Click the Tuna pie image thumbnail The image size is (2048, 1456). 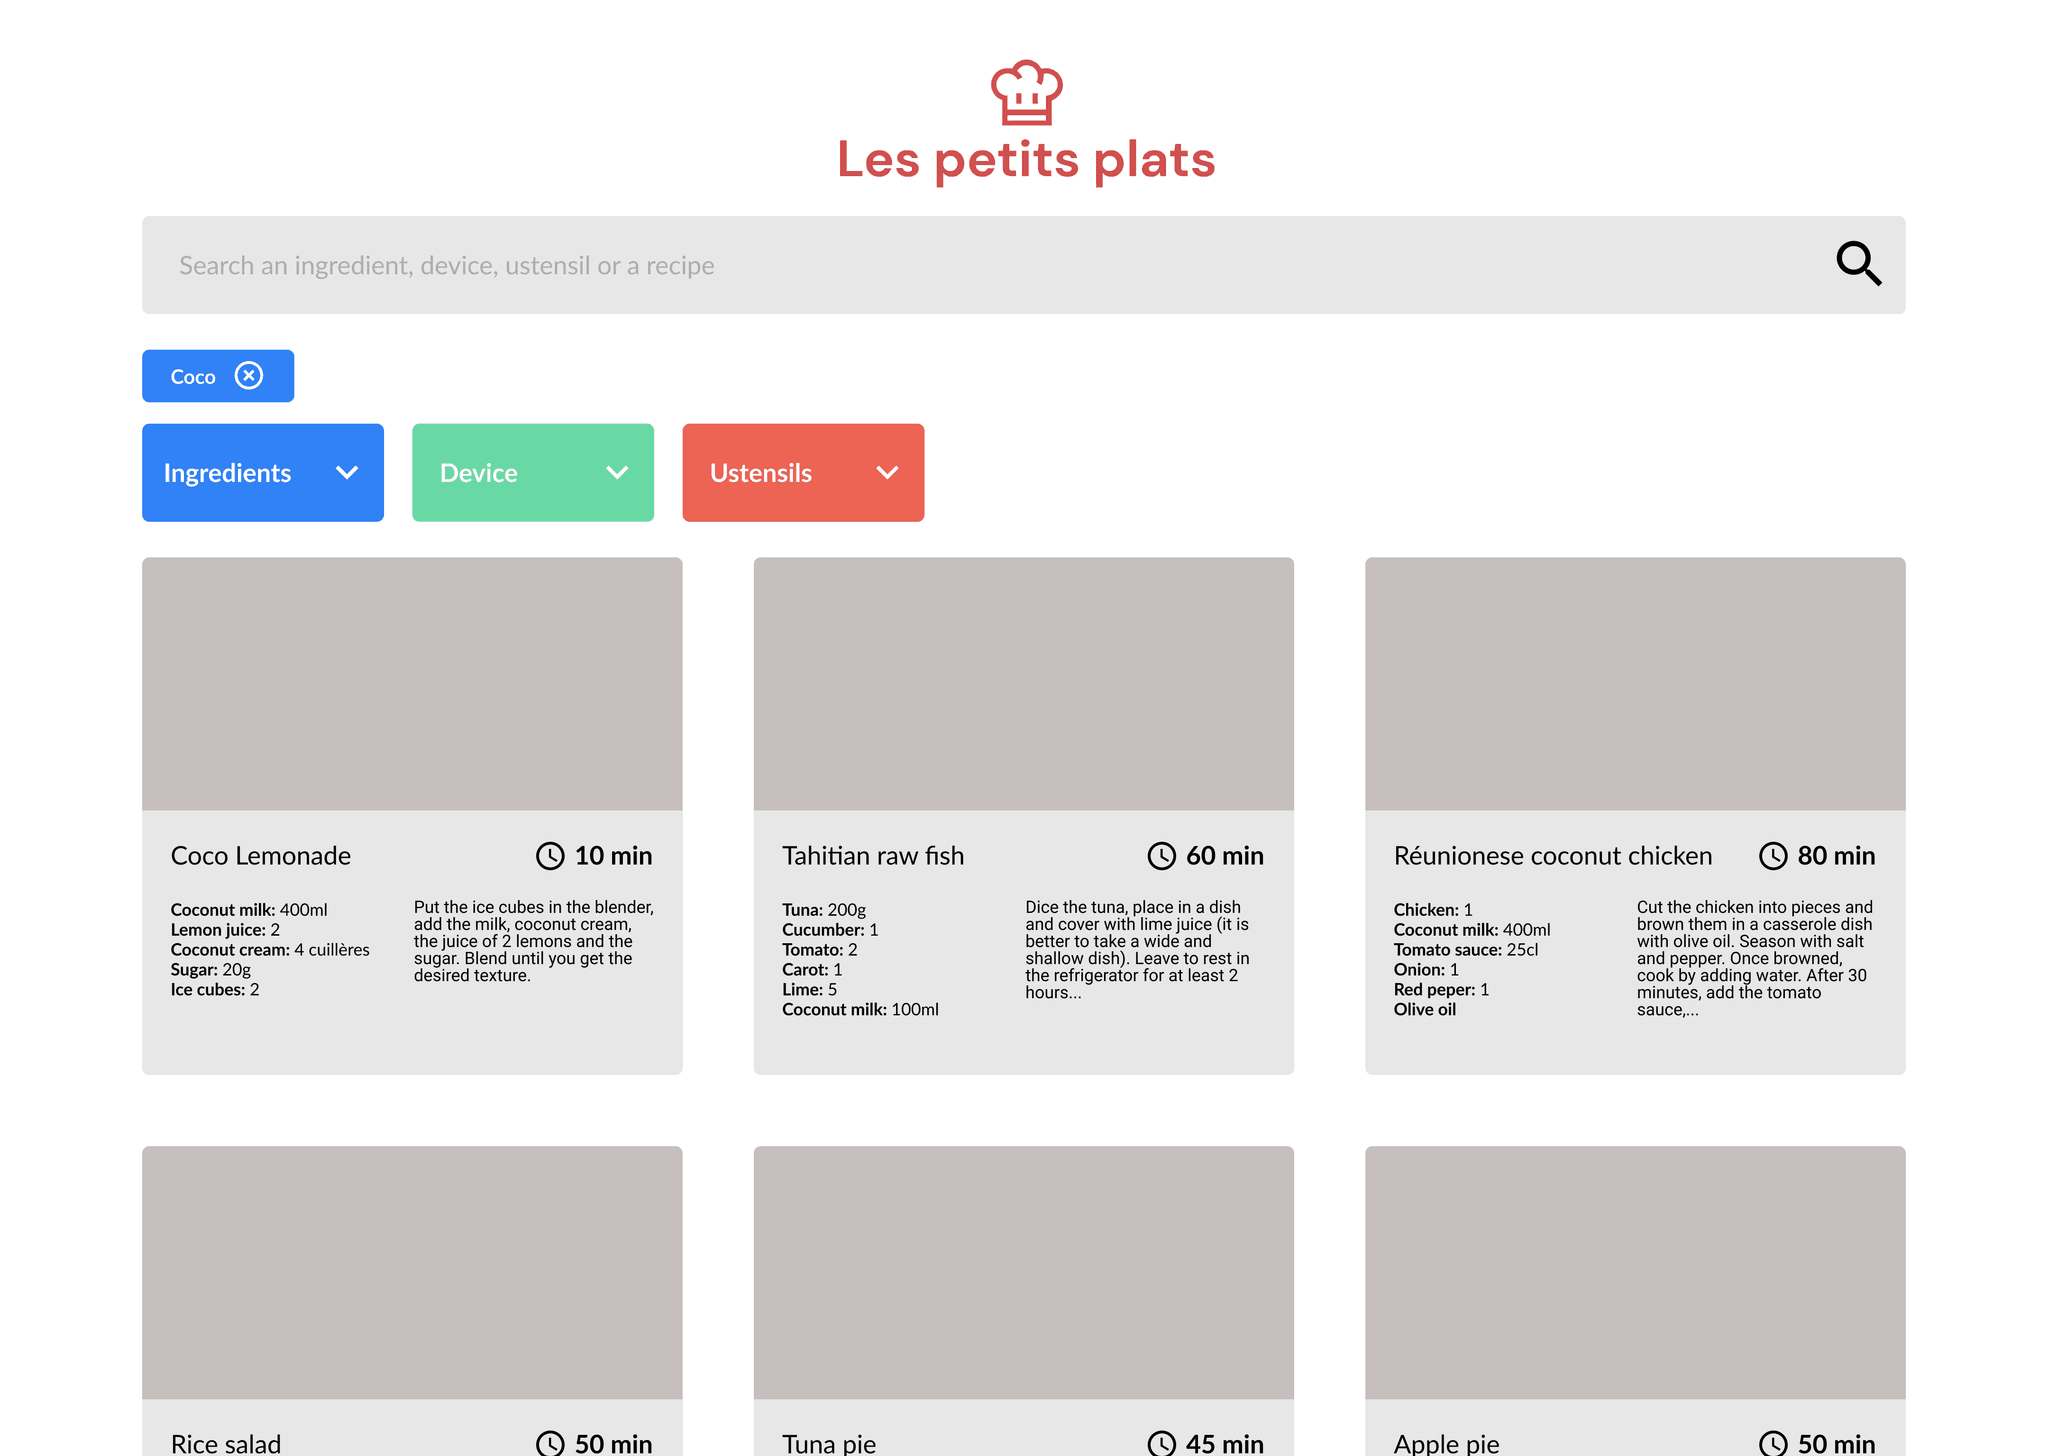pos(1023,1272)
